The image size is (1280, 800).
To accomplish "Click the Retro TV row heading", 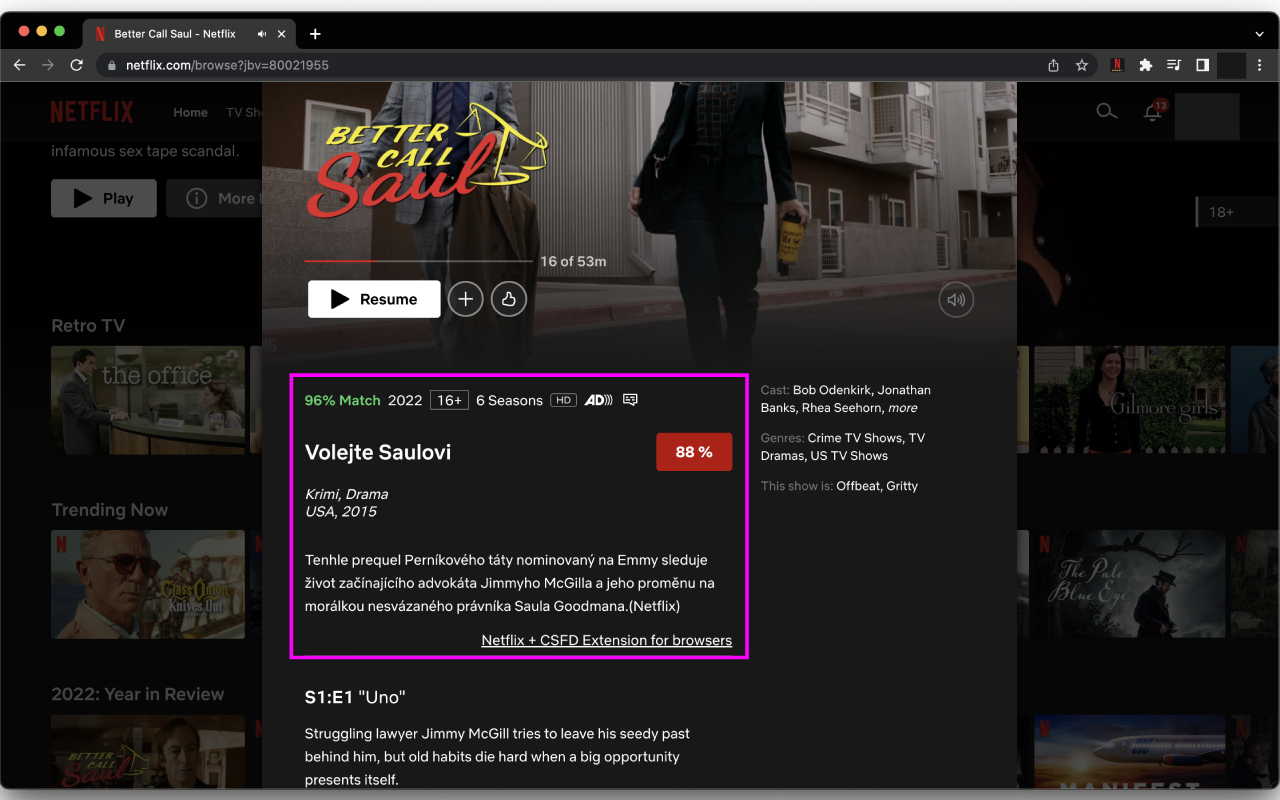I will pos(88,326).
